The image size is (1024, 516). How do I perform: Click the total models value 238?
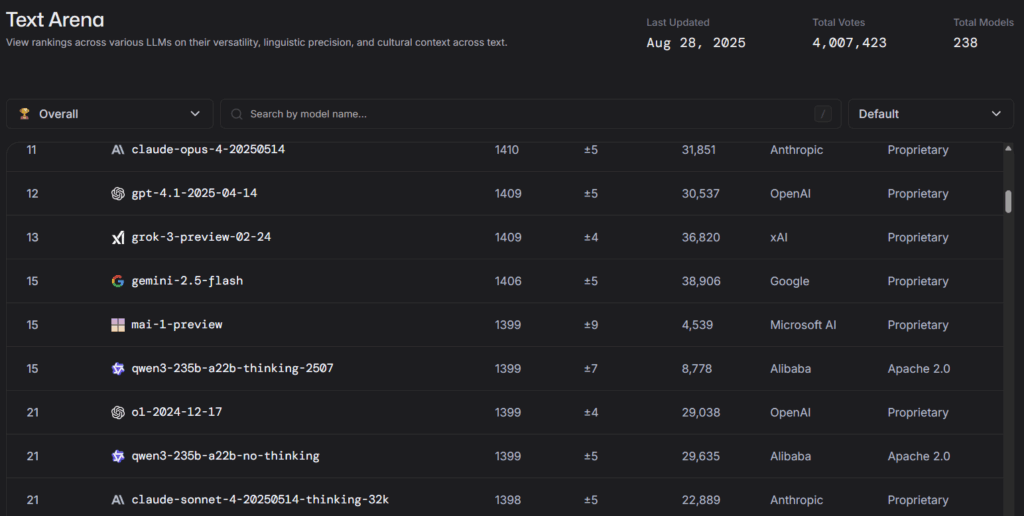point(965,43)
